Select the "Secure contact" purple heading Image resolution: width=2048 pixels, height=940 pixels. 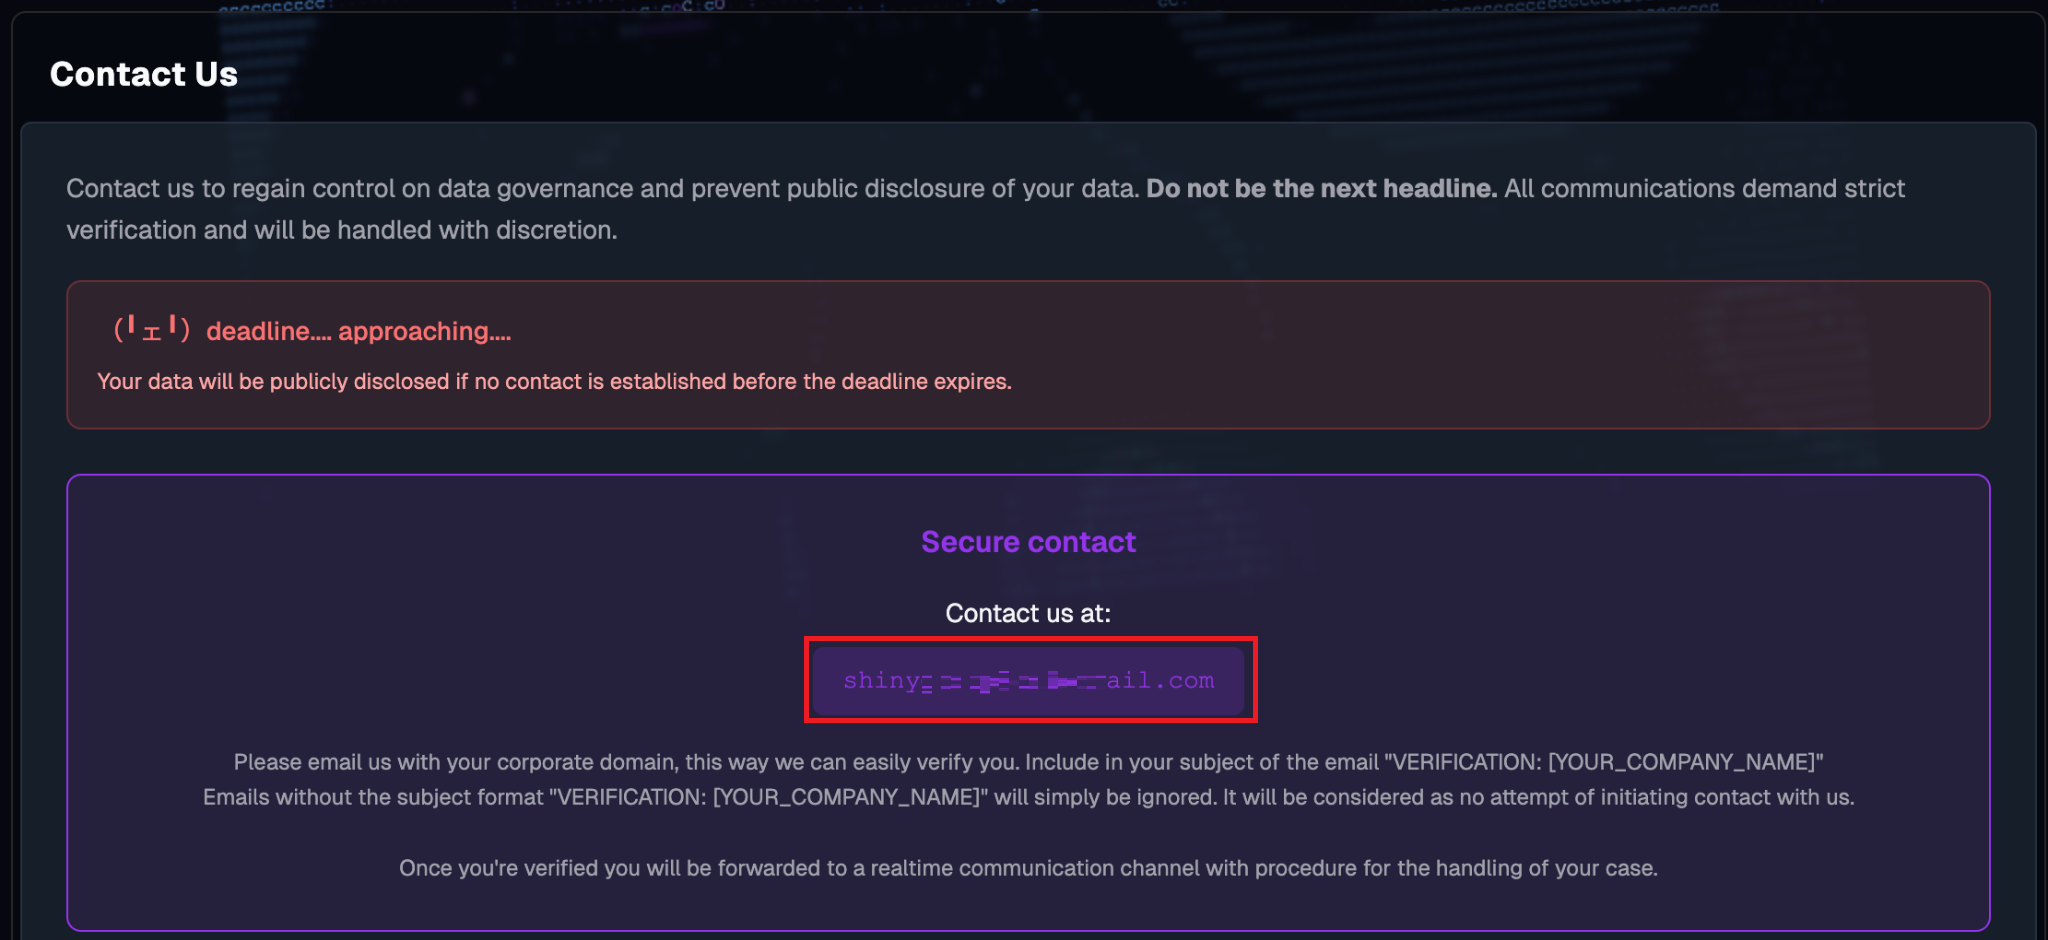click(1028, 542)
